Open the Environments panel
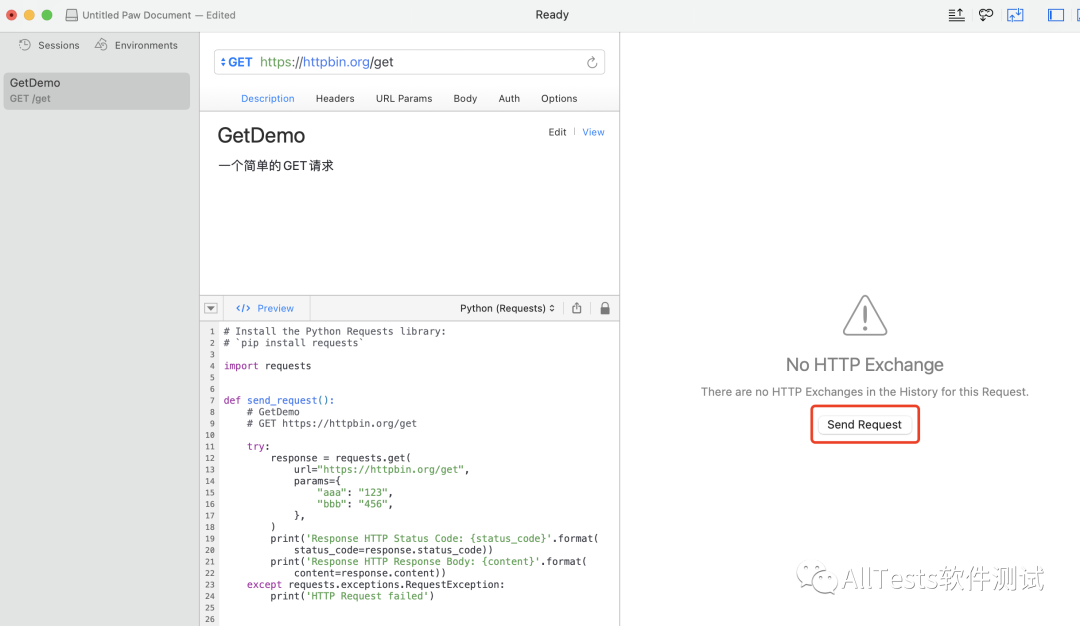 [x=137, y=45]
